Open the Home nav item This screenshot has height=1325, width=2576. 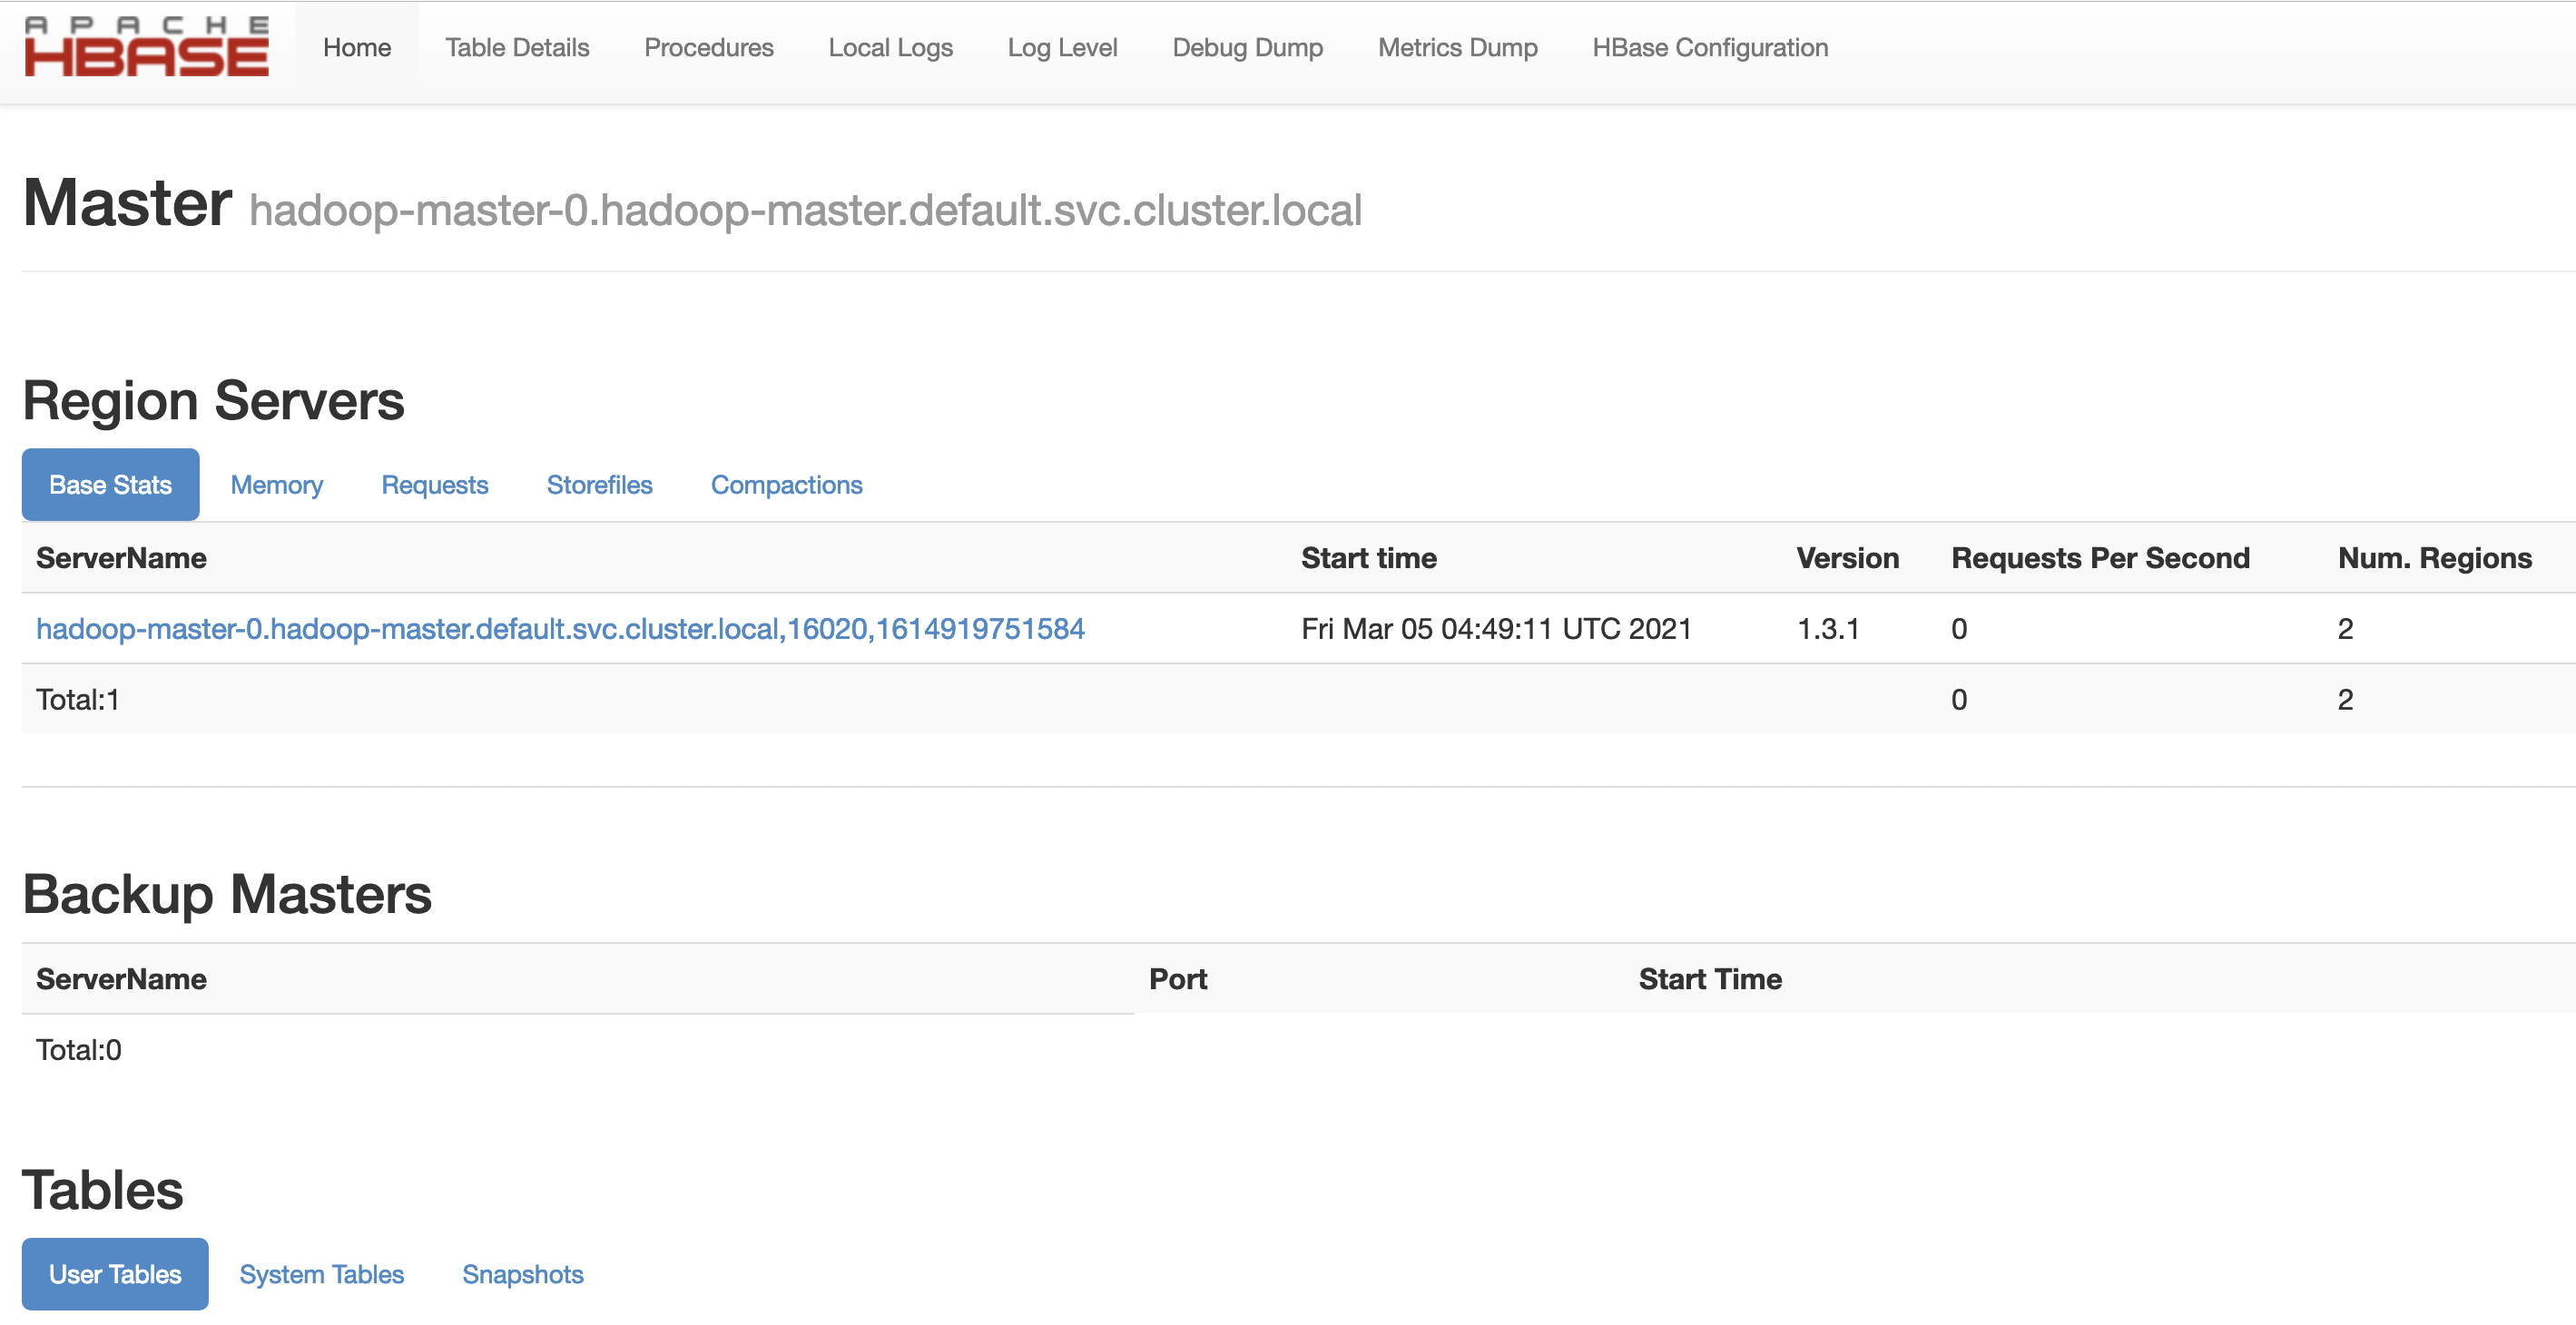click(357, 48)
